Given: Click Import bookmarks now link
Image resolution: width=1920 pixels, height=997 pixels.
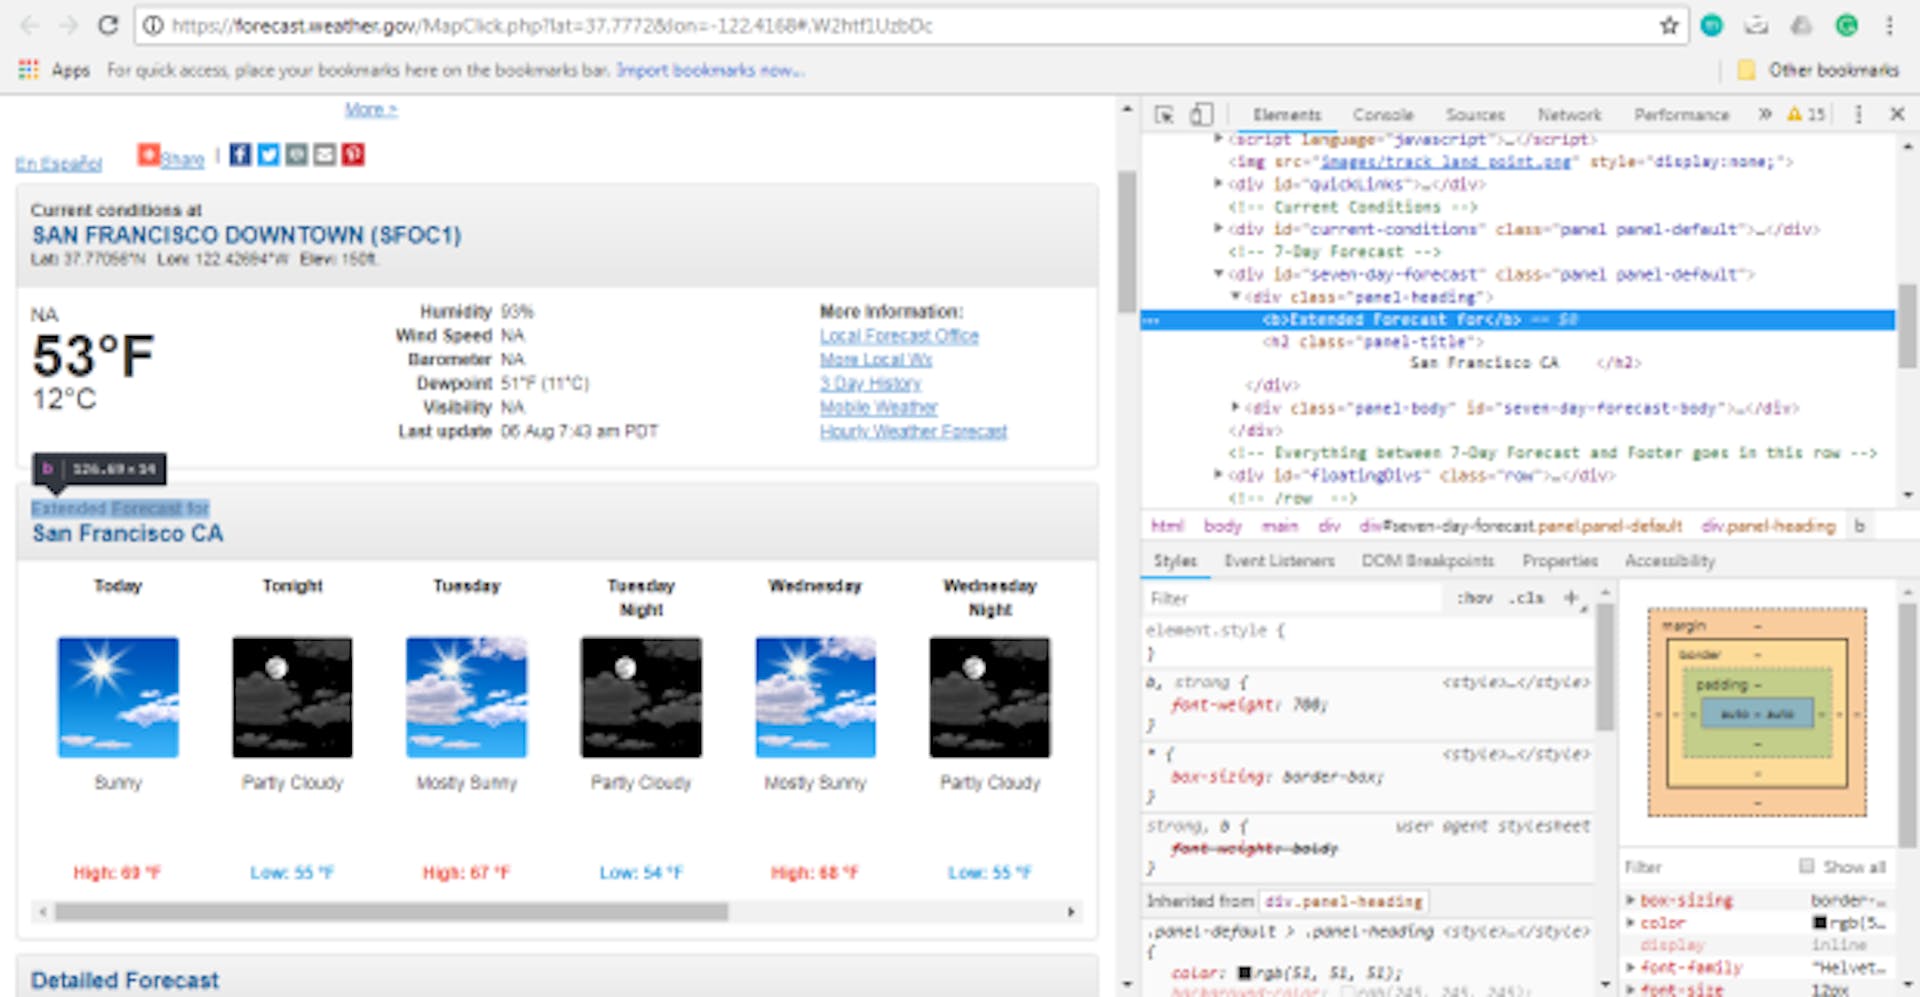Looking at the screenshot, I should (x=710, y=70).
